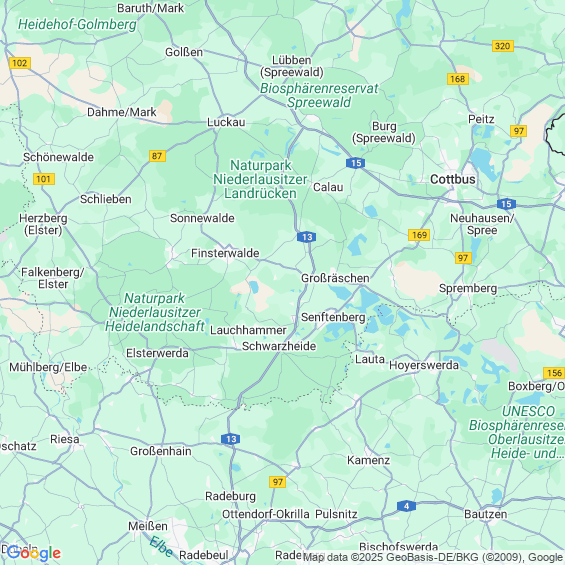The height and width of the screenshot is (565, 565).
Task: Select the Bautzen city label
Action: coord(485,514)
